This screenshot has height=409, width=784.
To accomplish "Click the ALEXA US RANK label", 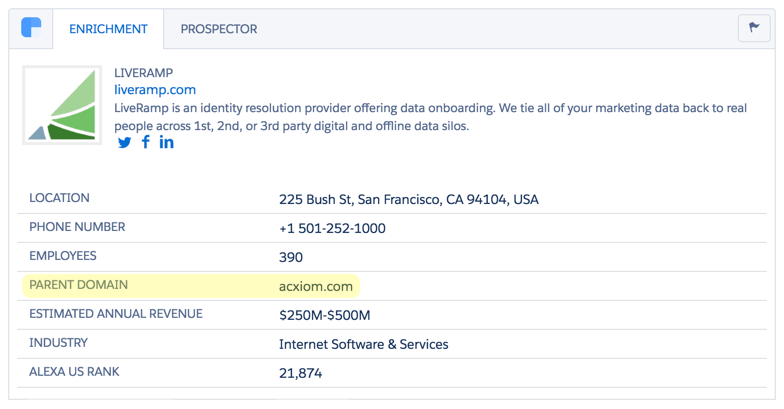I will [74, 372].
